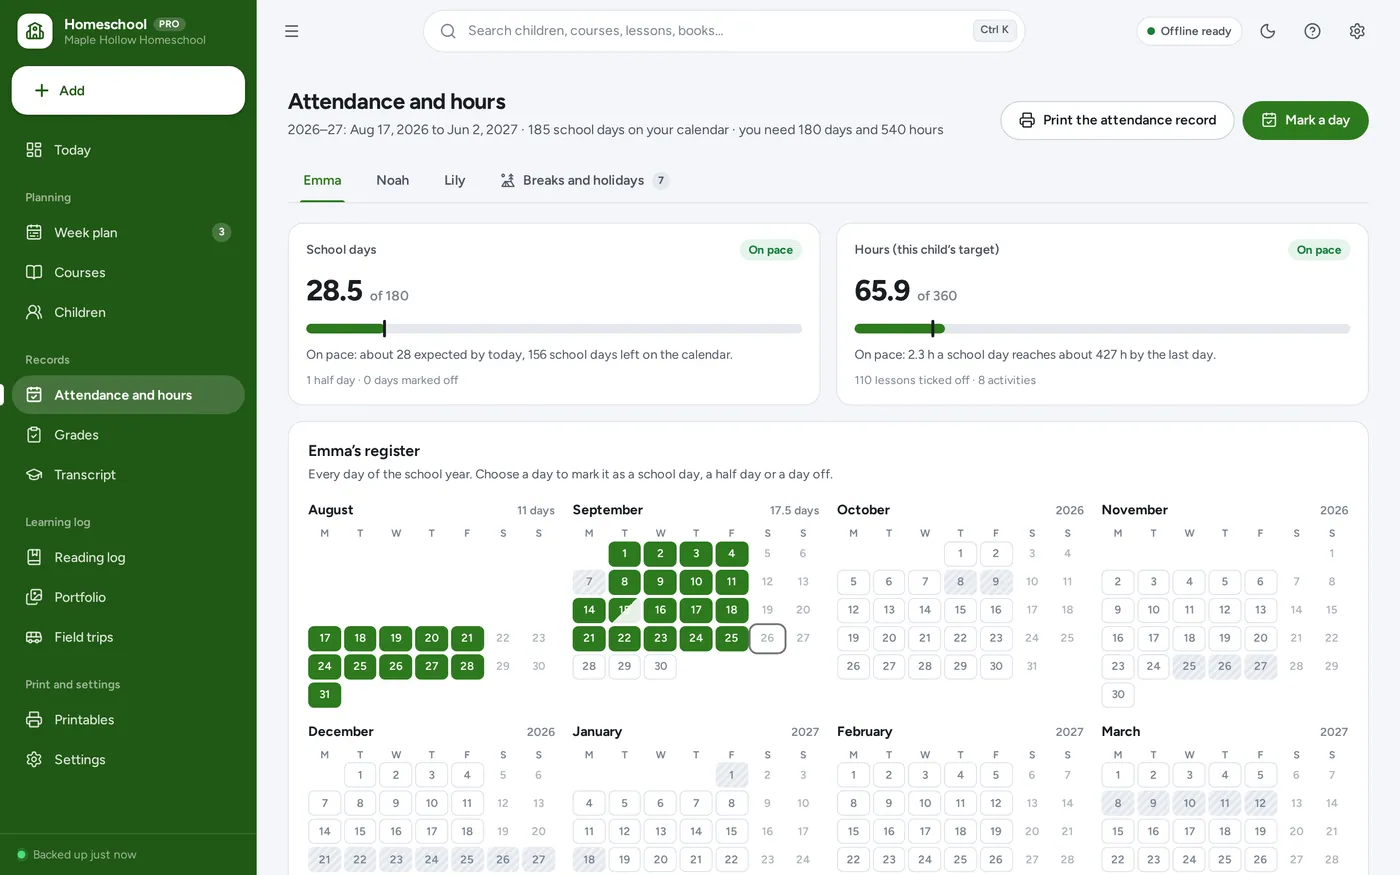This screenshot has height=875, width=1400.
Task: Open settings gear in the top bar
Action: 1357,31
